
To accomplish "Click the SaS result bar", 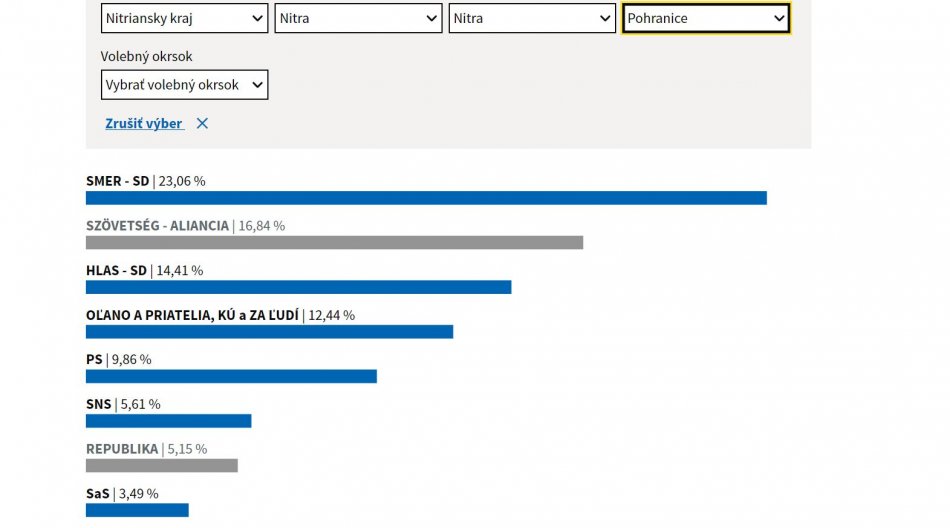I will pos(137,510).
